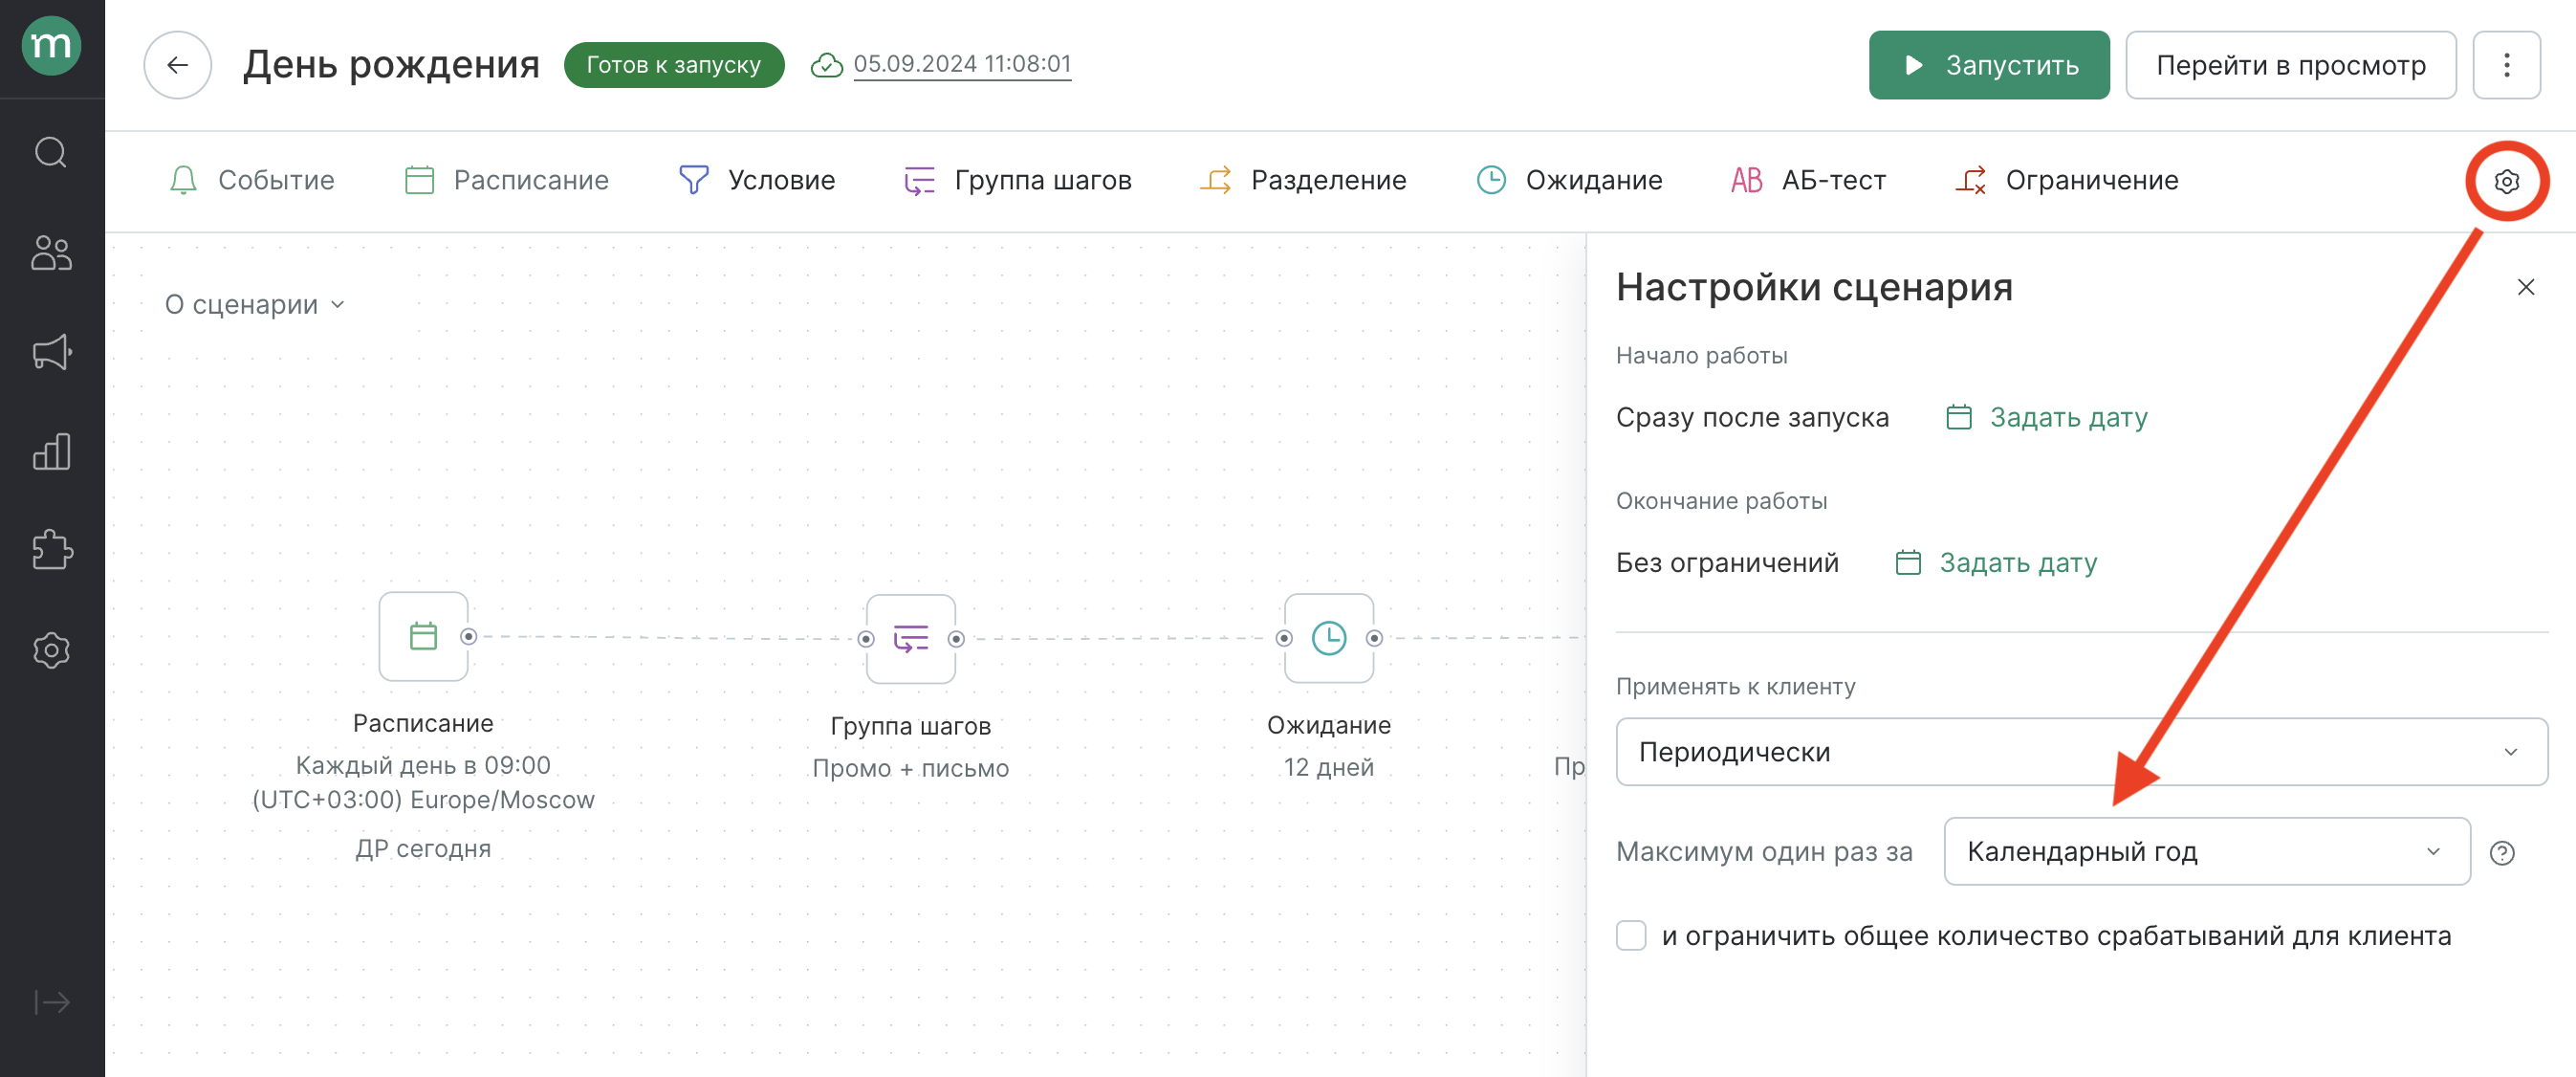Open sidebar settings gear
The width and height of the screenshot is (2576, 1077).
[51, 650]
